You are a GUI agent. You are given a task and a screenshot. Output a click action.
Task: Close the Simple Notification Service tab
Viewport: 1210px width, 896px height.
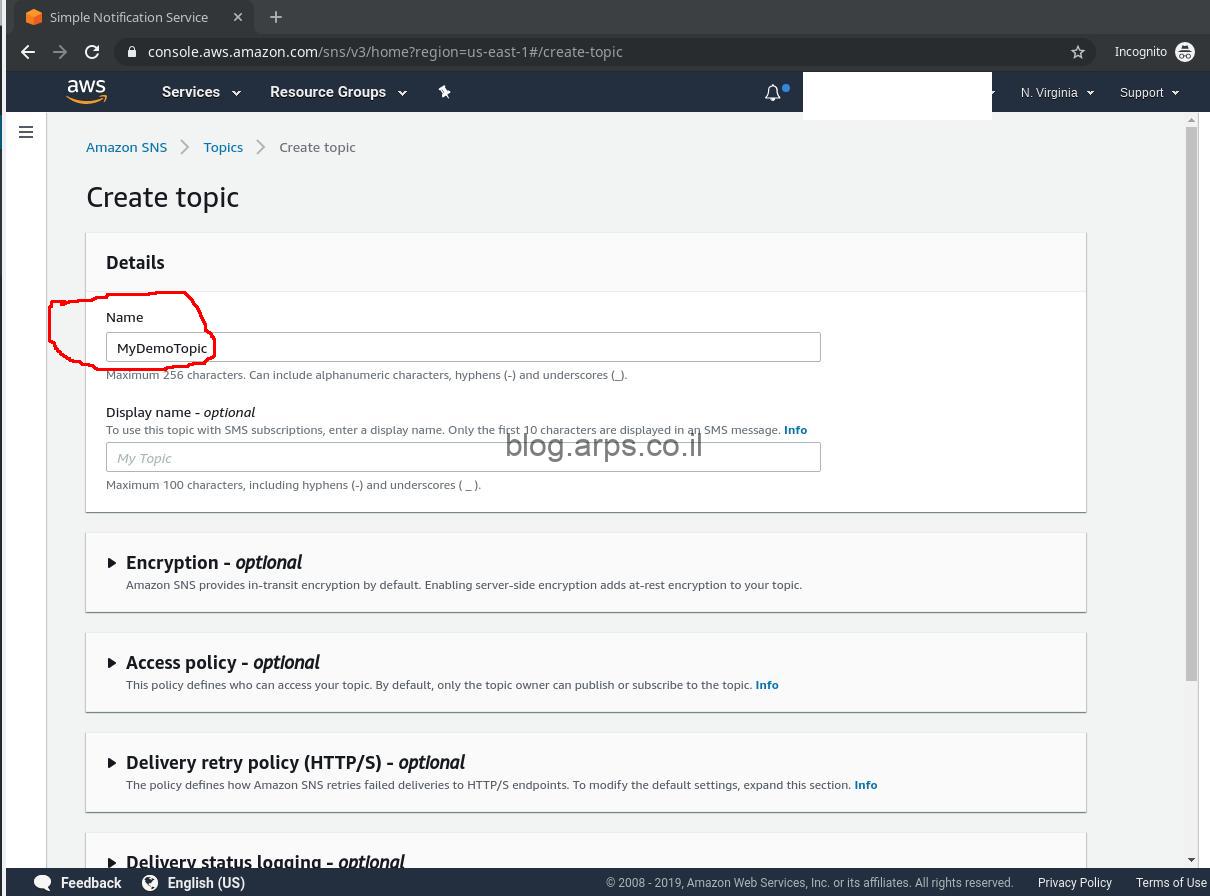pyautogui.click(x=237, y=17)
